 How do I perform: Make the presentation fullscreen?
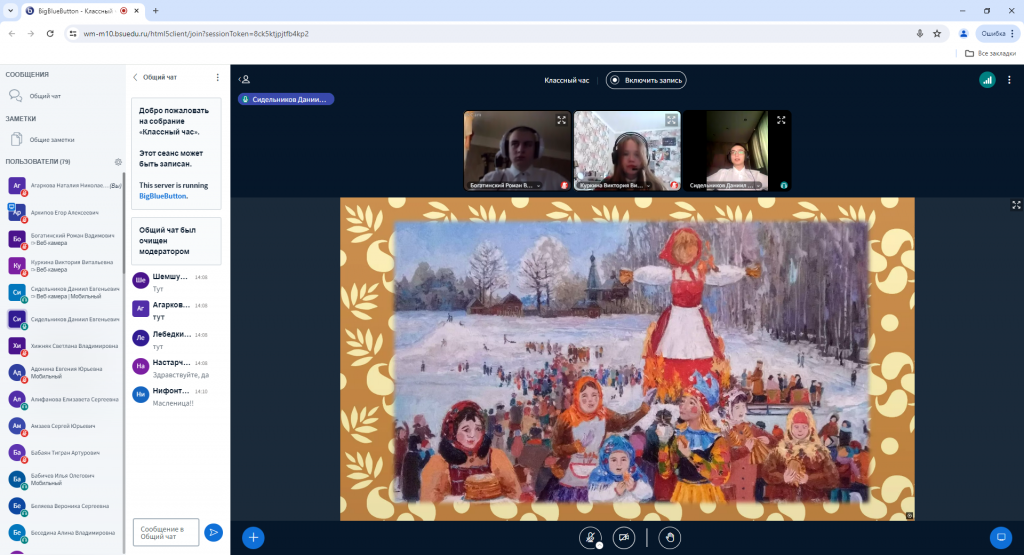pyautogui.click(x=1016, y=205)
